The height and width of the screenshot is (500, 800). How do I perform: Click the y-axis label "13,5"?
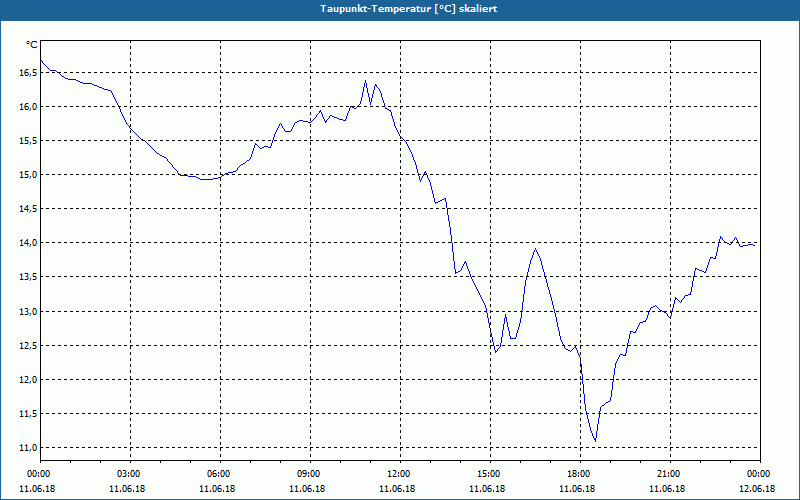pos(28,277)
